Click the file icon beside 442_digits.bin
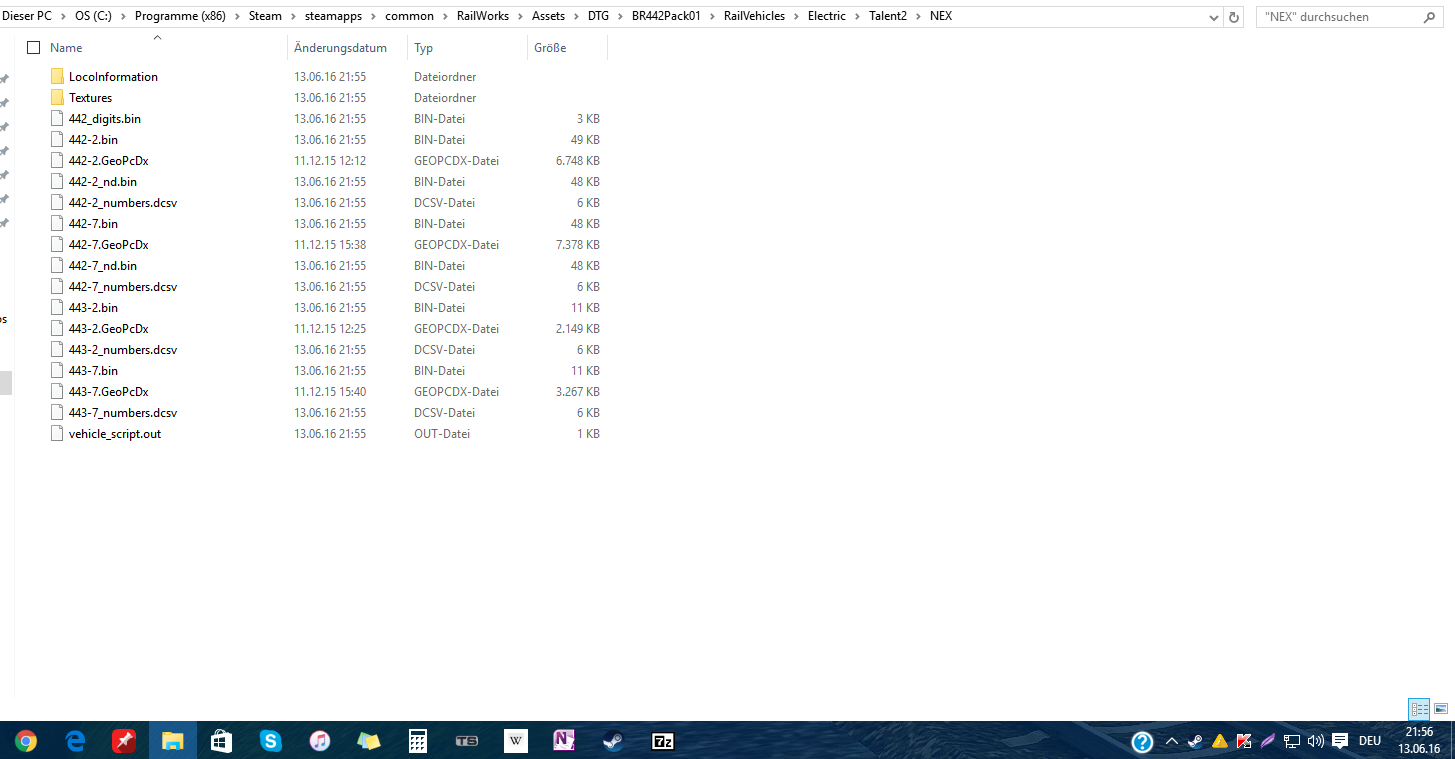1455x759 pixels. coord(57,119)
